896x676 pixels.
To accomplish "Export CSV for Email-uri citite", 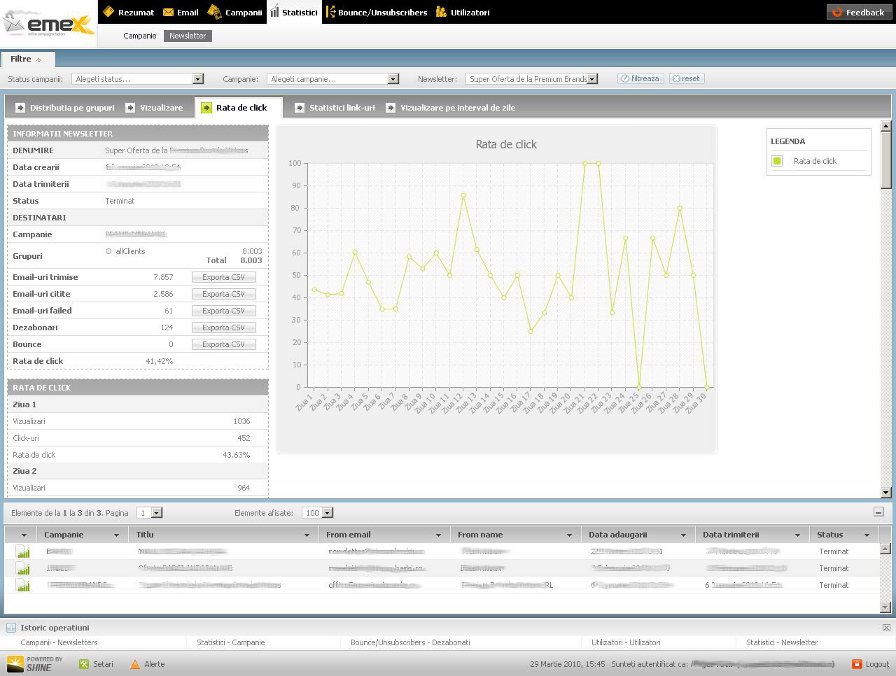I will coord(223,294).
